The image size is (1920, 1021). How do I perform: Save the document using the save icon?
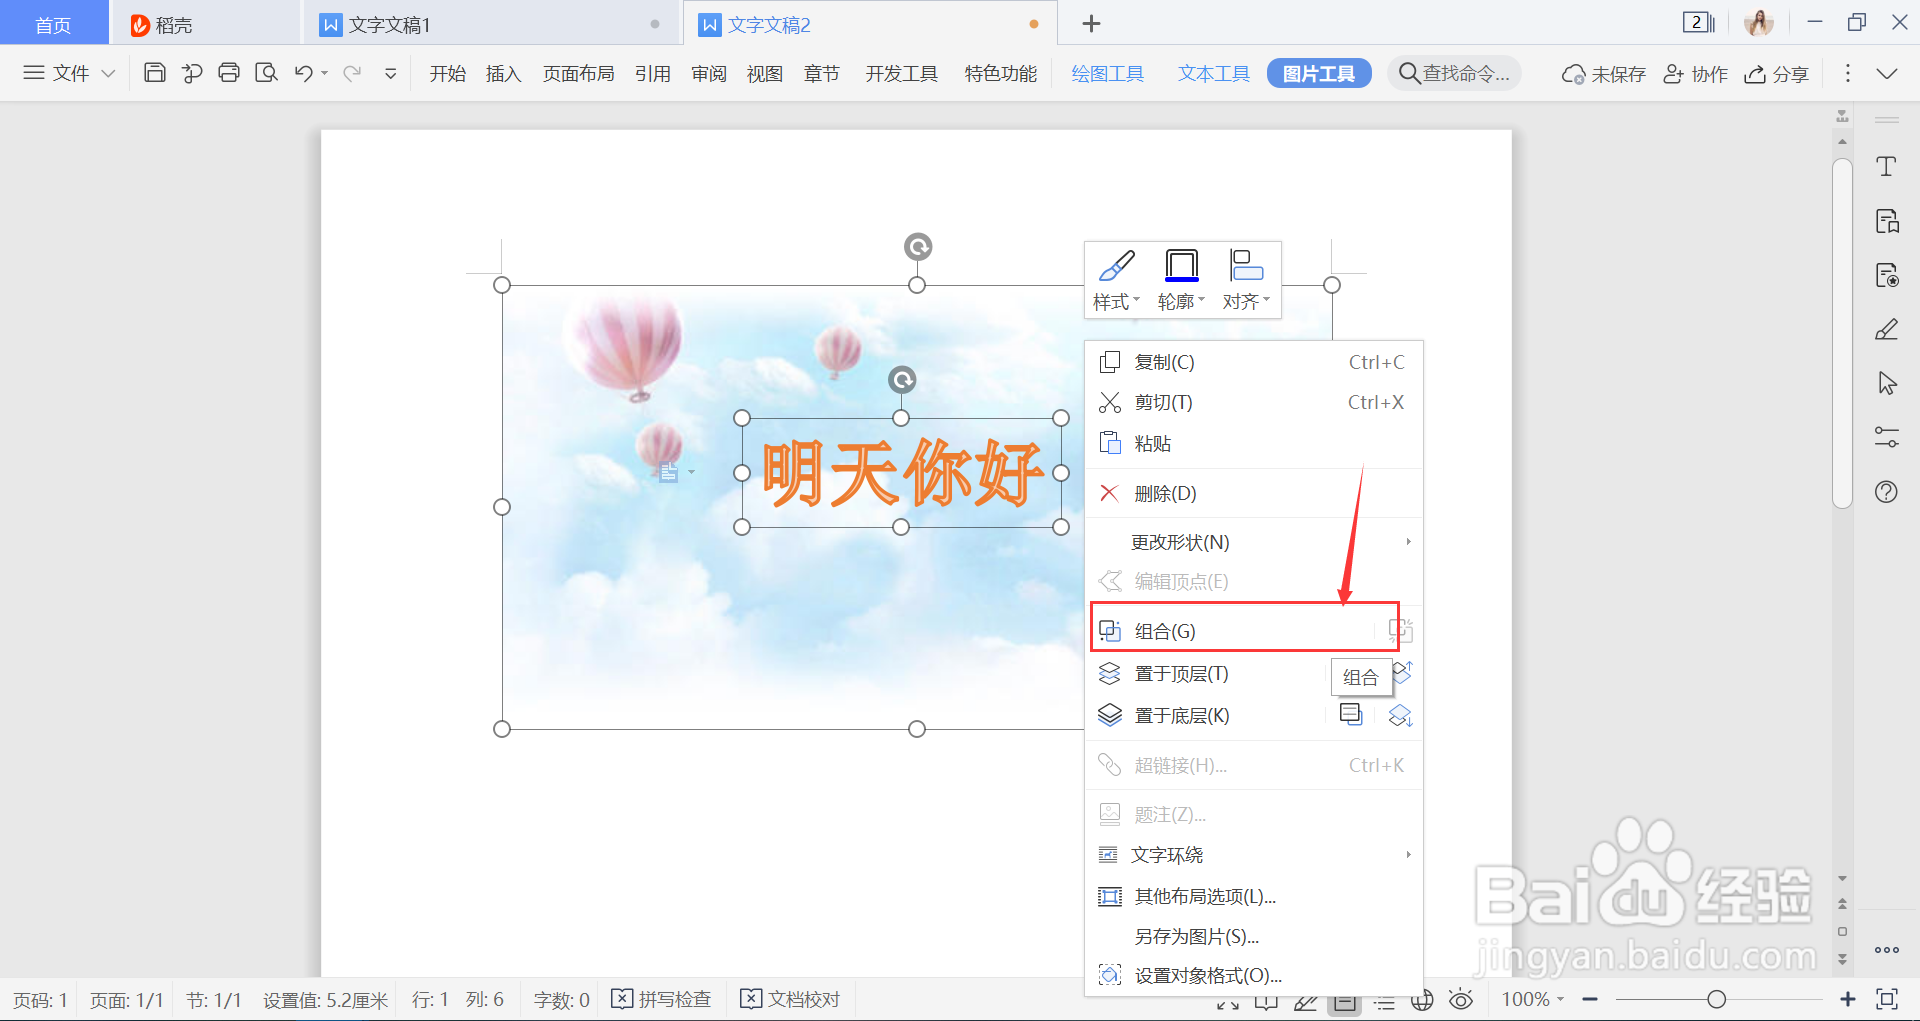click(154, 72)
